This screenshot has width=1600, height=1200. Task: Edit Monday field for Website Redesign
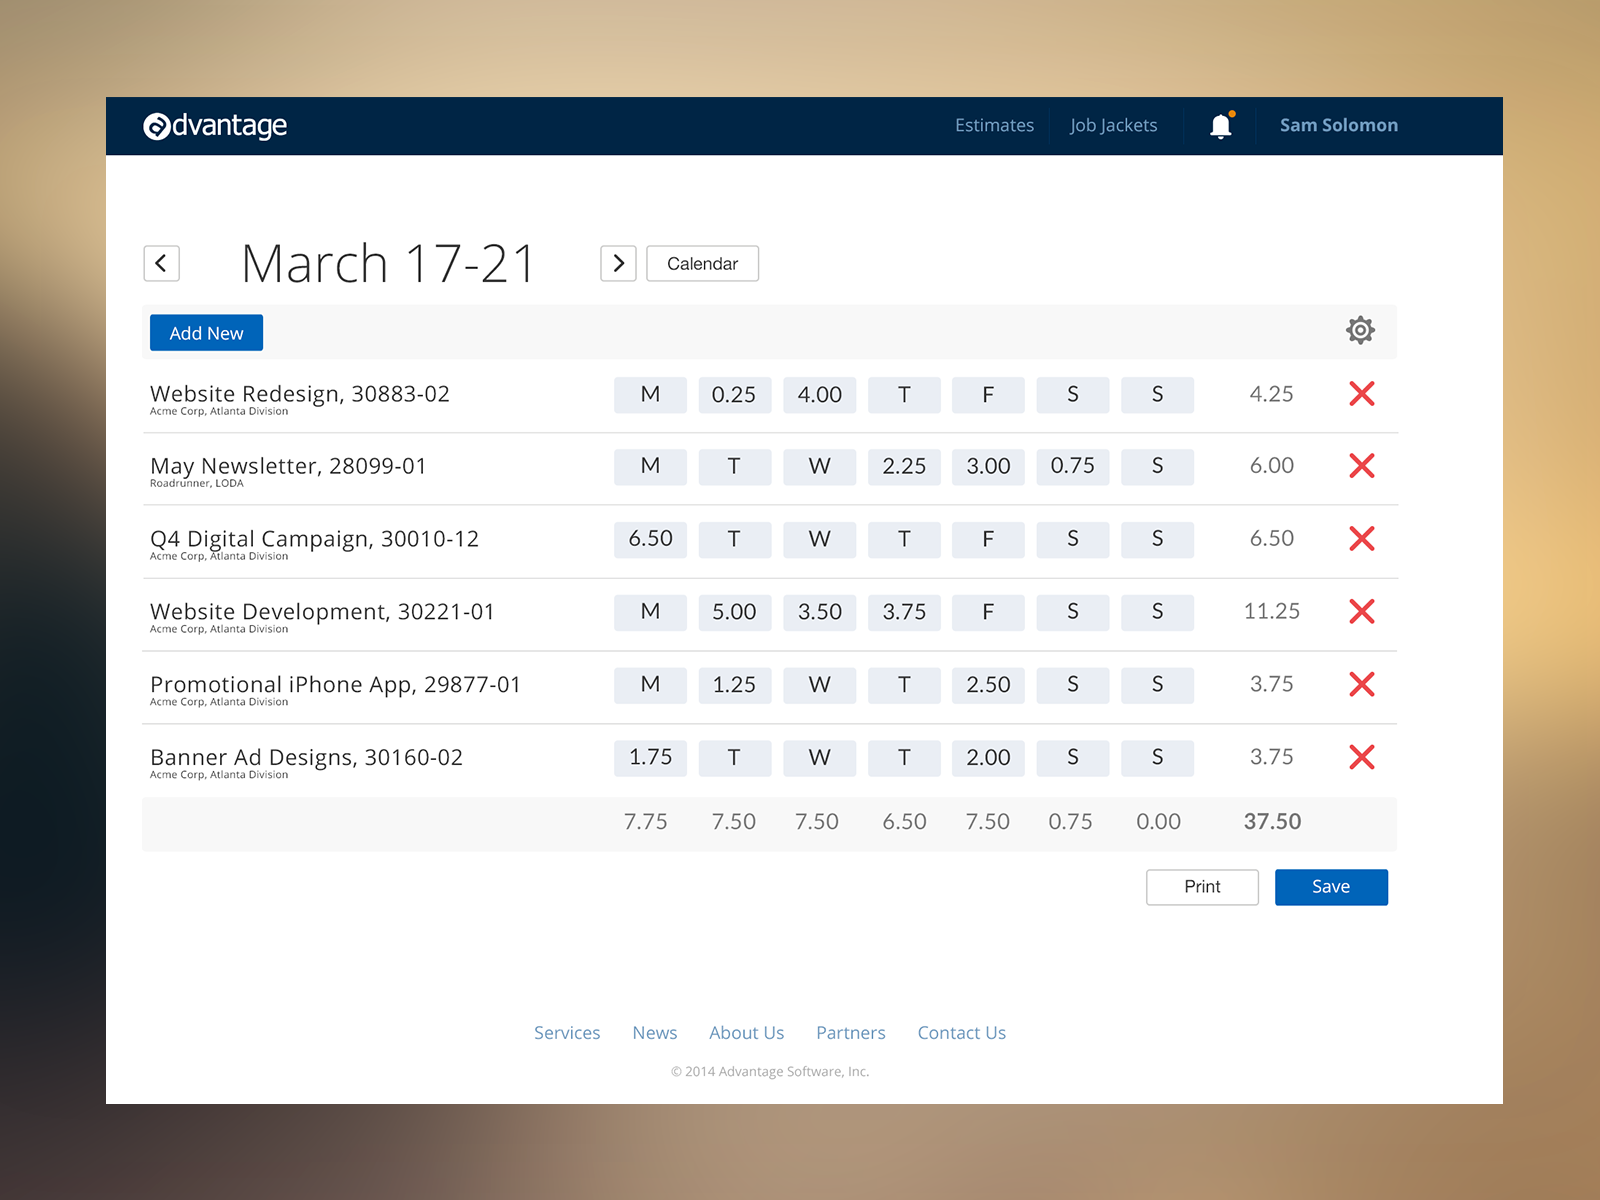pos(650,395)
